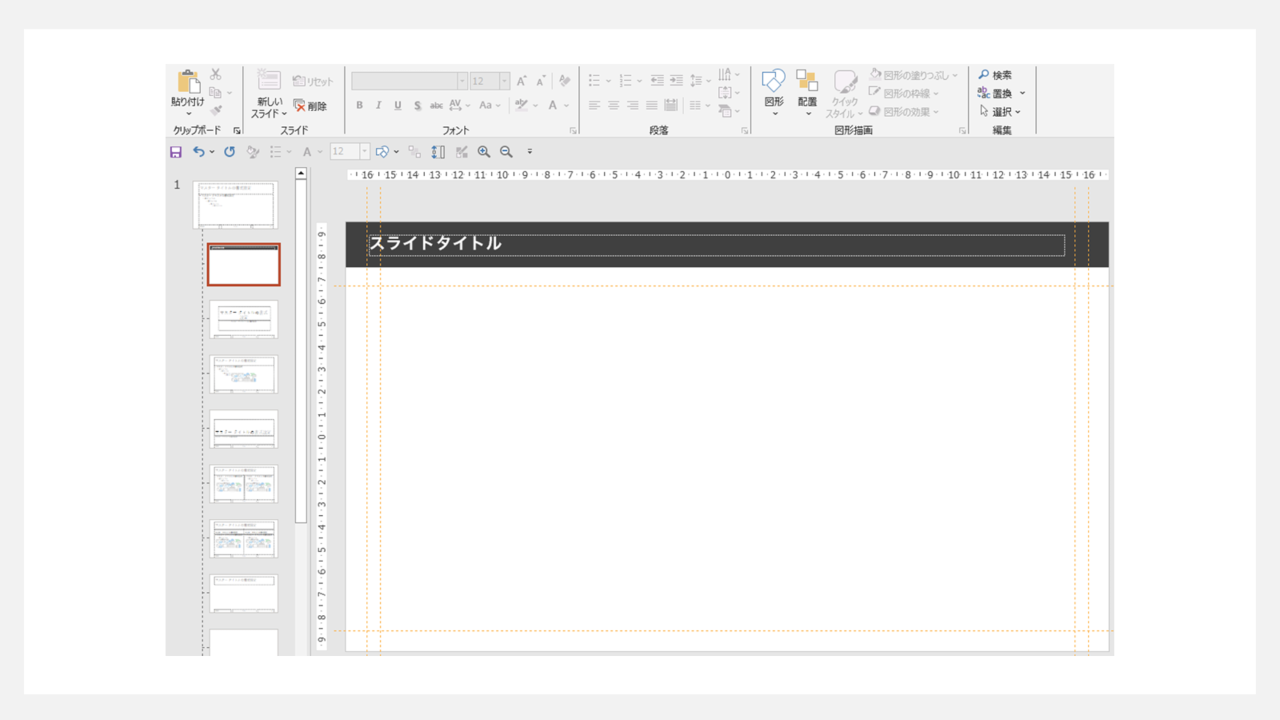
Task: Toggle Underline formatting
Action: point(397,105)
